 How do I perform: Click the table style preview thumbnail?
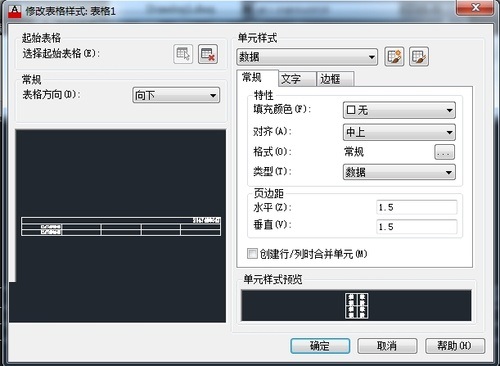click(x=121, y=226)
